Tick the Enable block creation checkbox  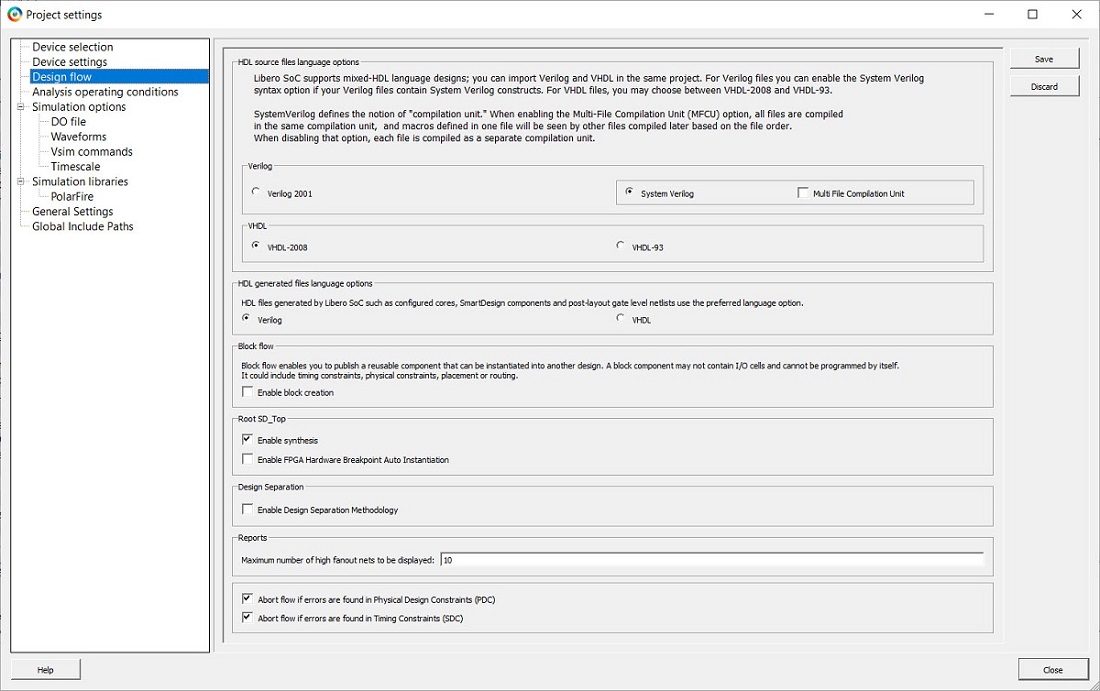(x=248, y=393)
